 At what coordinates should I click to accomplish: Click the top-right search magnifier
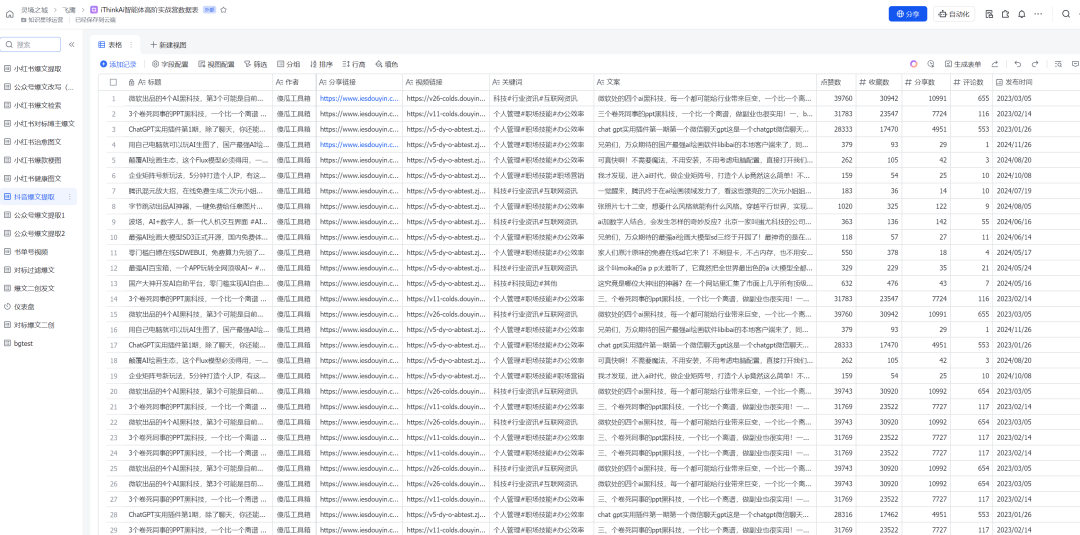(1066, 14)
